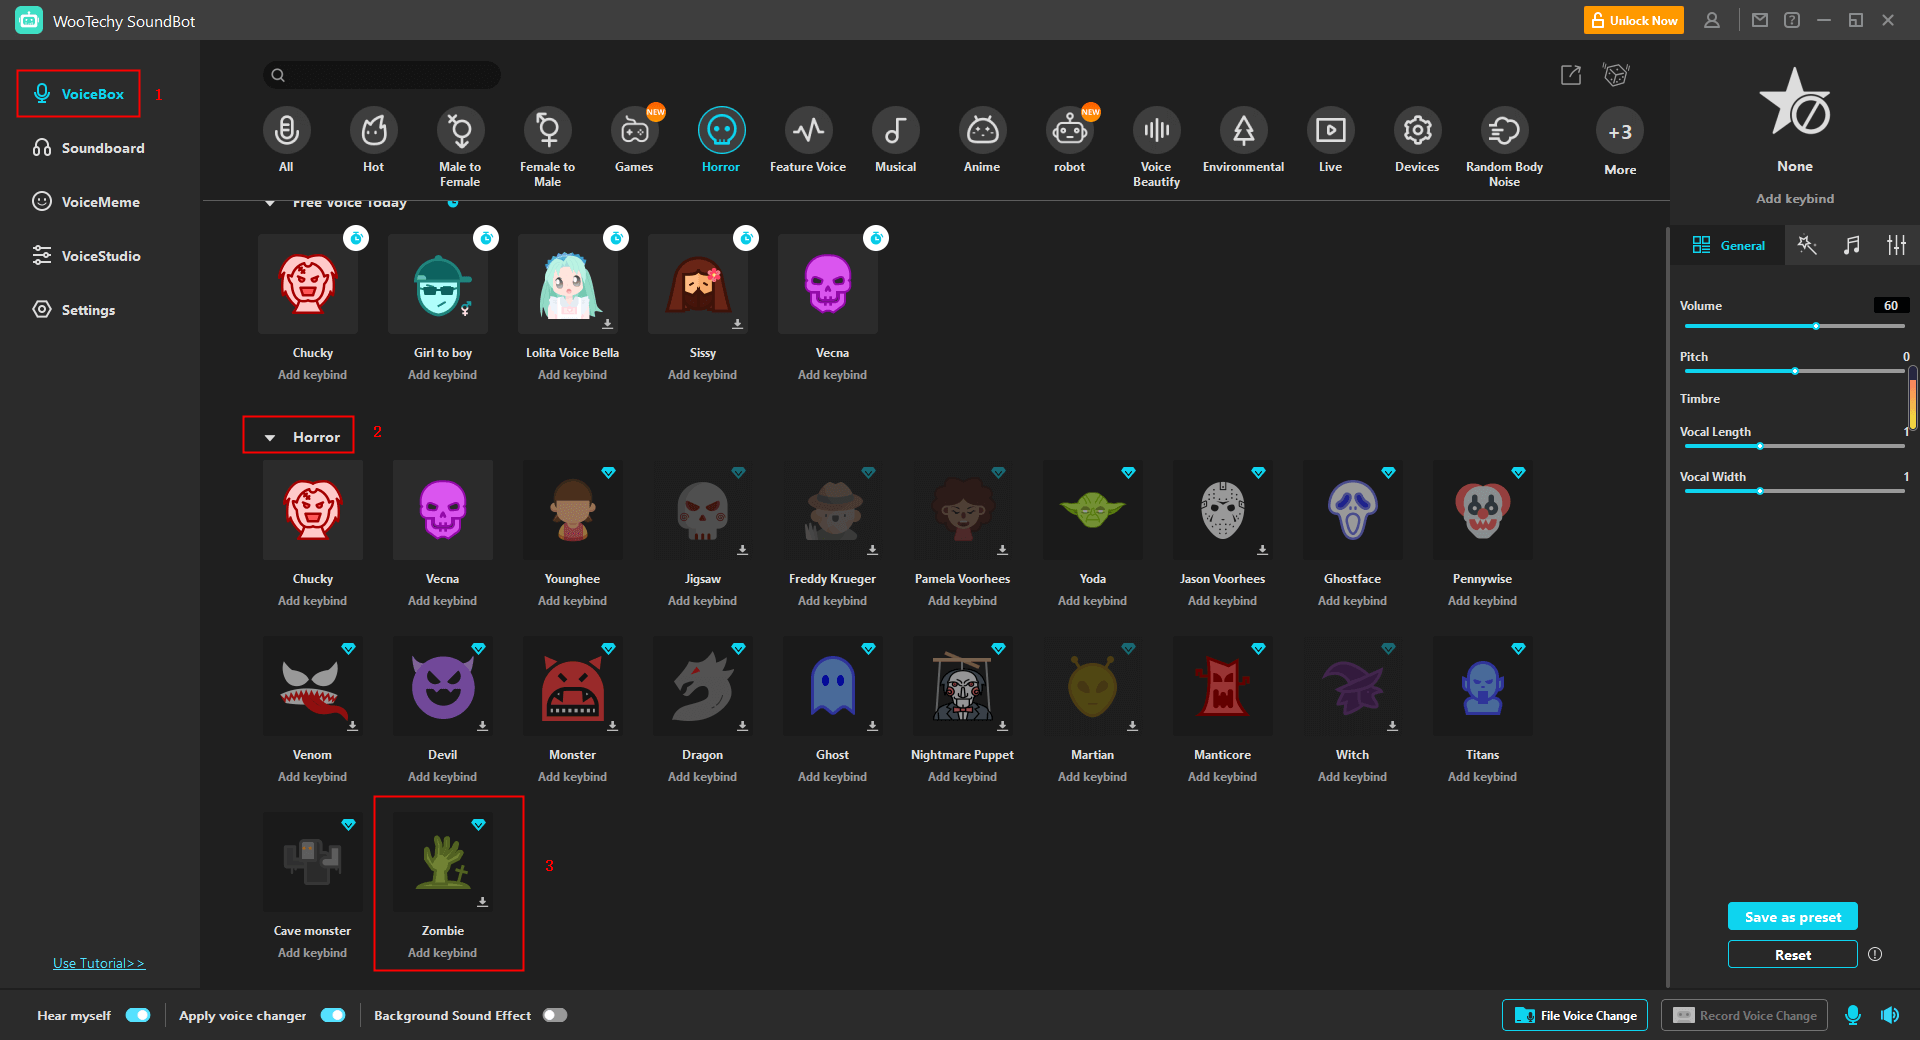The image size is (1920, 1040).
Task: Click the export/pop-out icon near search
Action: point(1571,75)
